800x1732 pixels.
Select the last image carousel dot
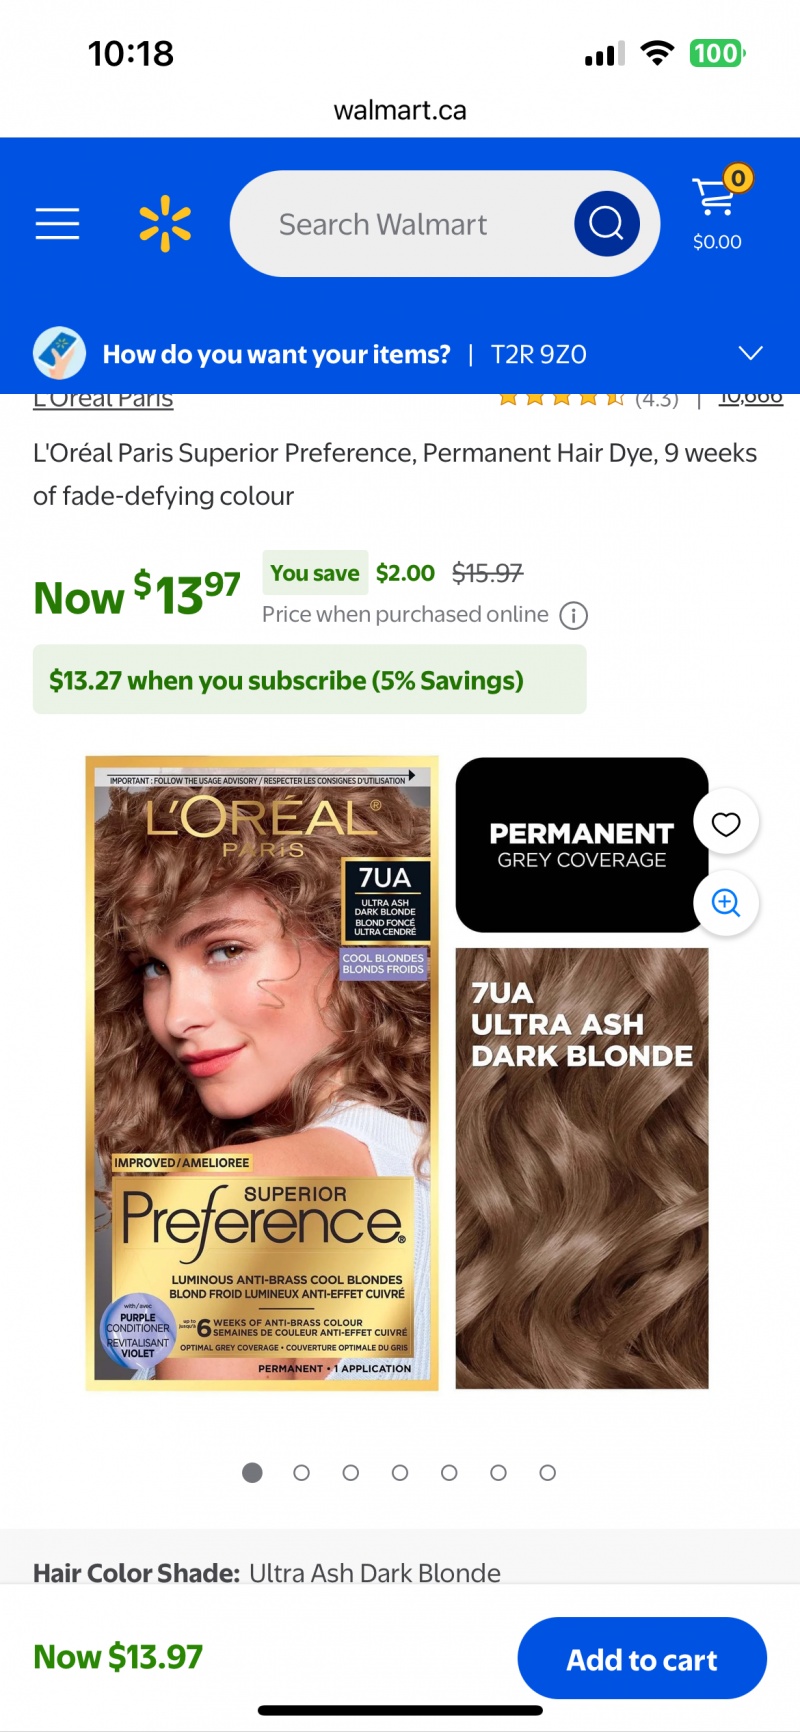pos(547,1473)
